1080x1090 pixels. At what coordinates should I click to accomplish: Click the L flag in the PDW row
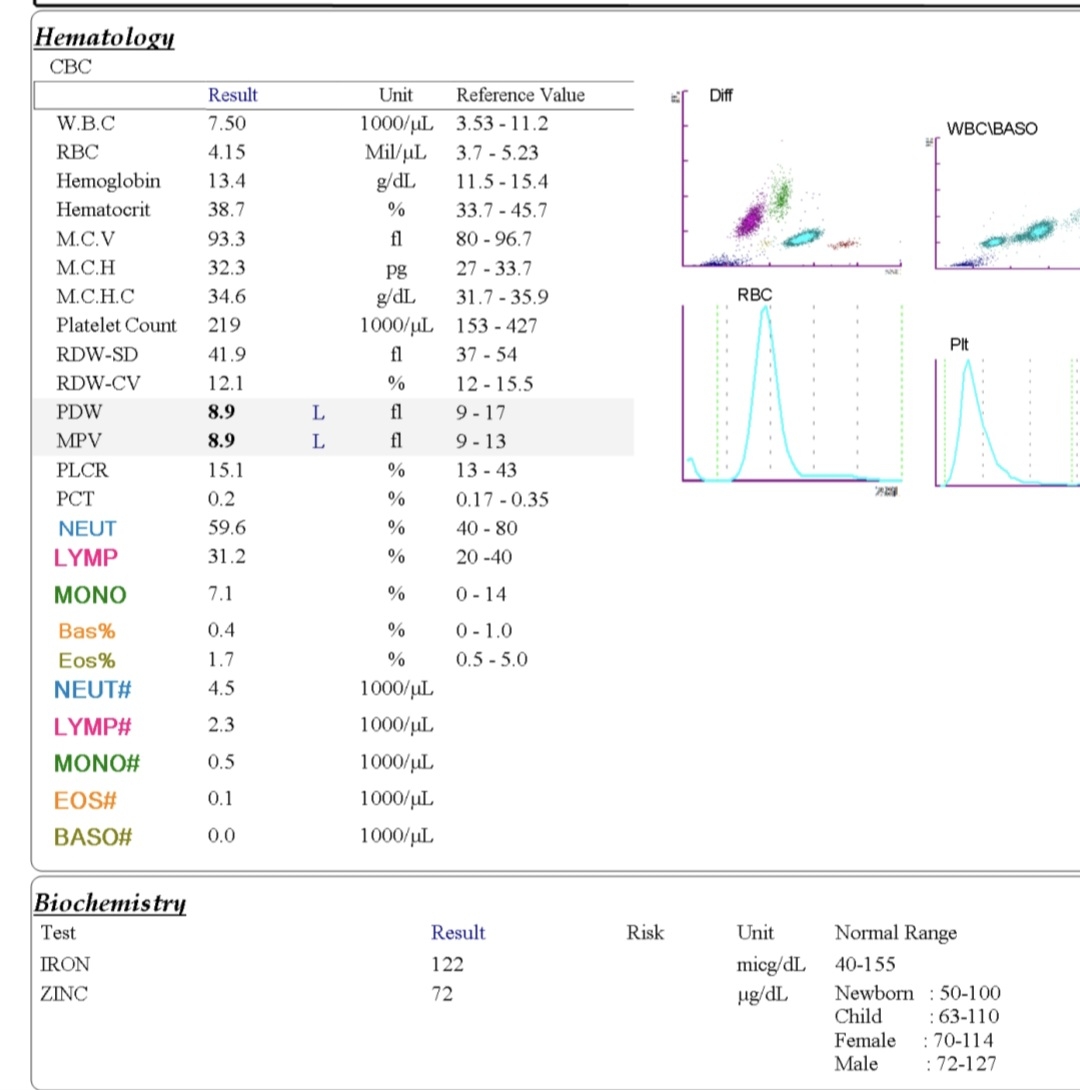(x=318, y=412)
